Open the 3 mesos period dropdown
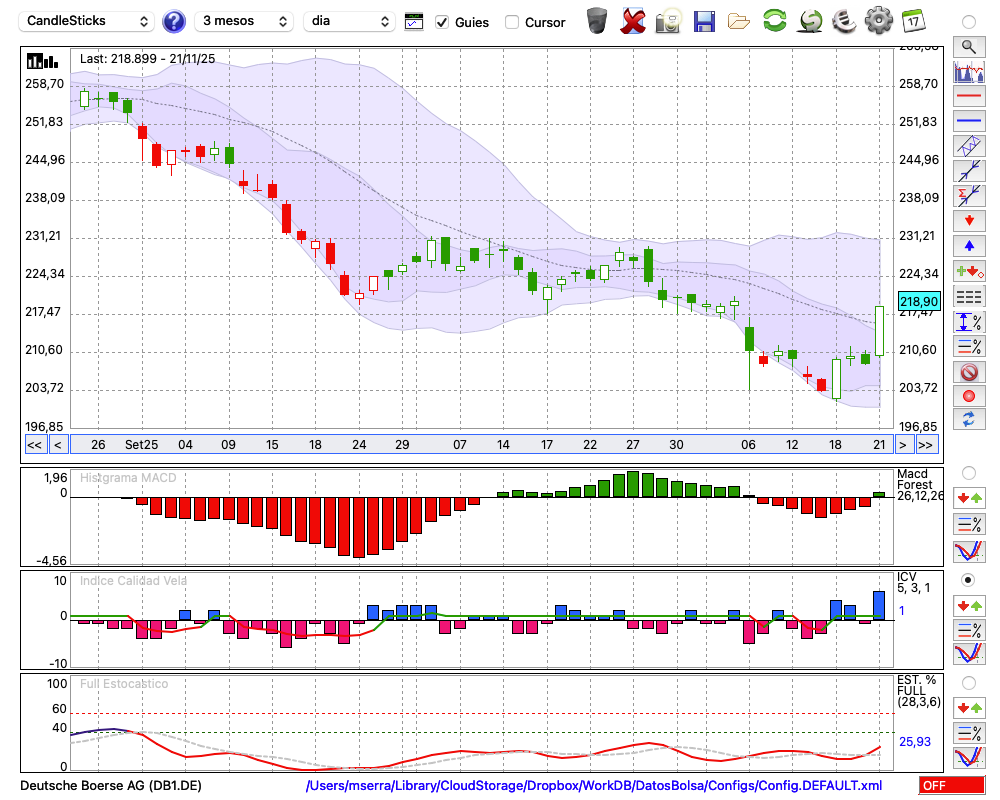The height and width of the screenshot is (800, 1000). point(243,21)
